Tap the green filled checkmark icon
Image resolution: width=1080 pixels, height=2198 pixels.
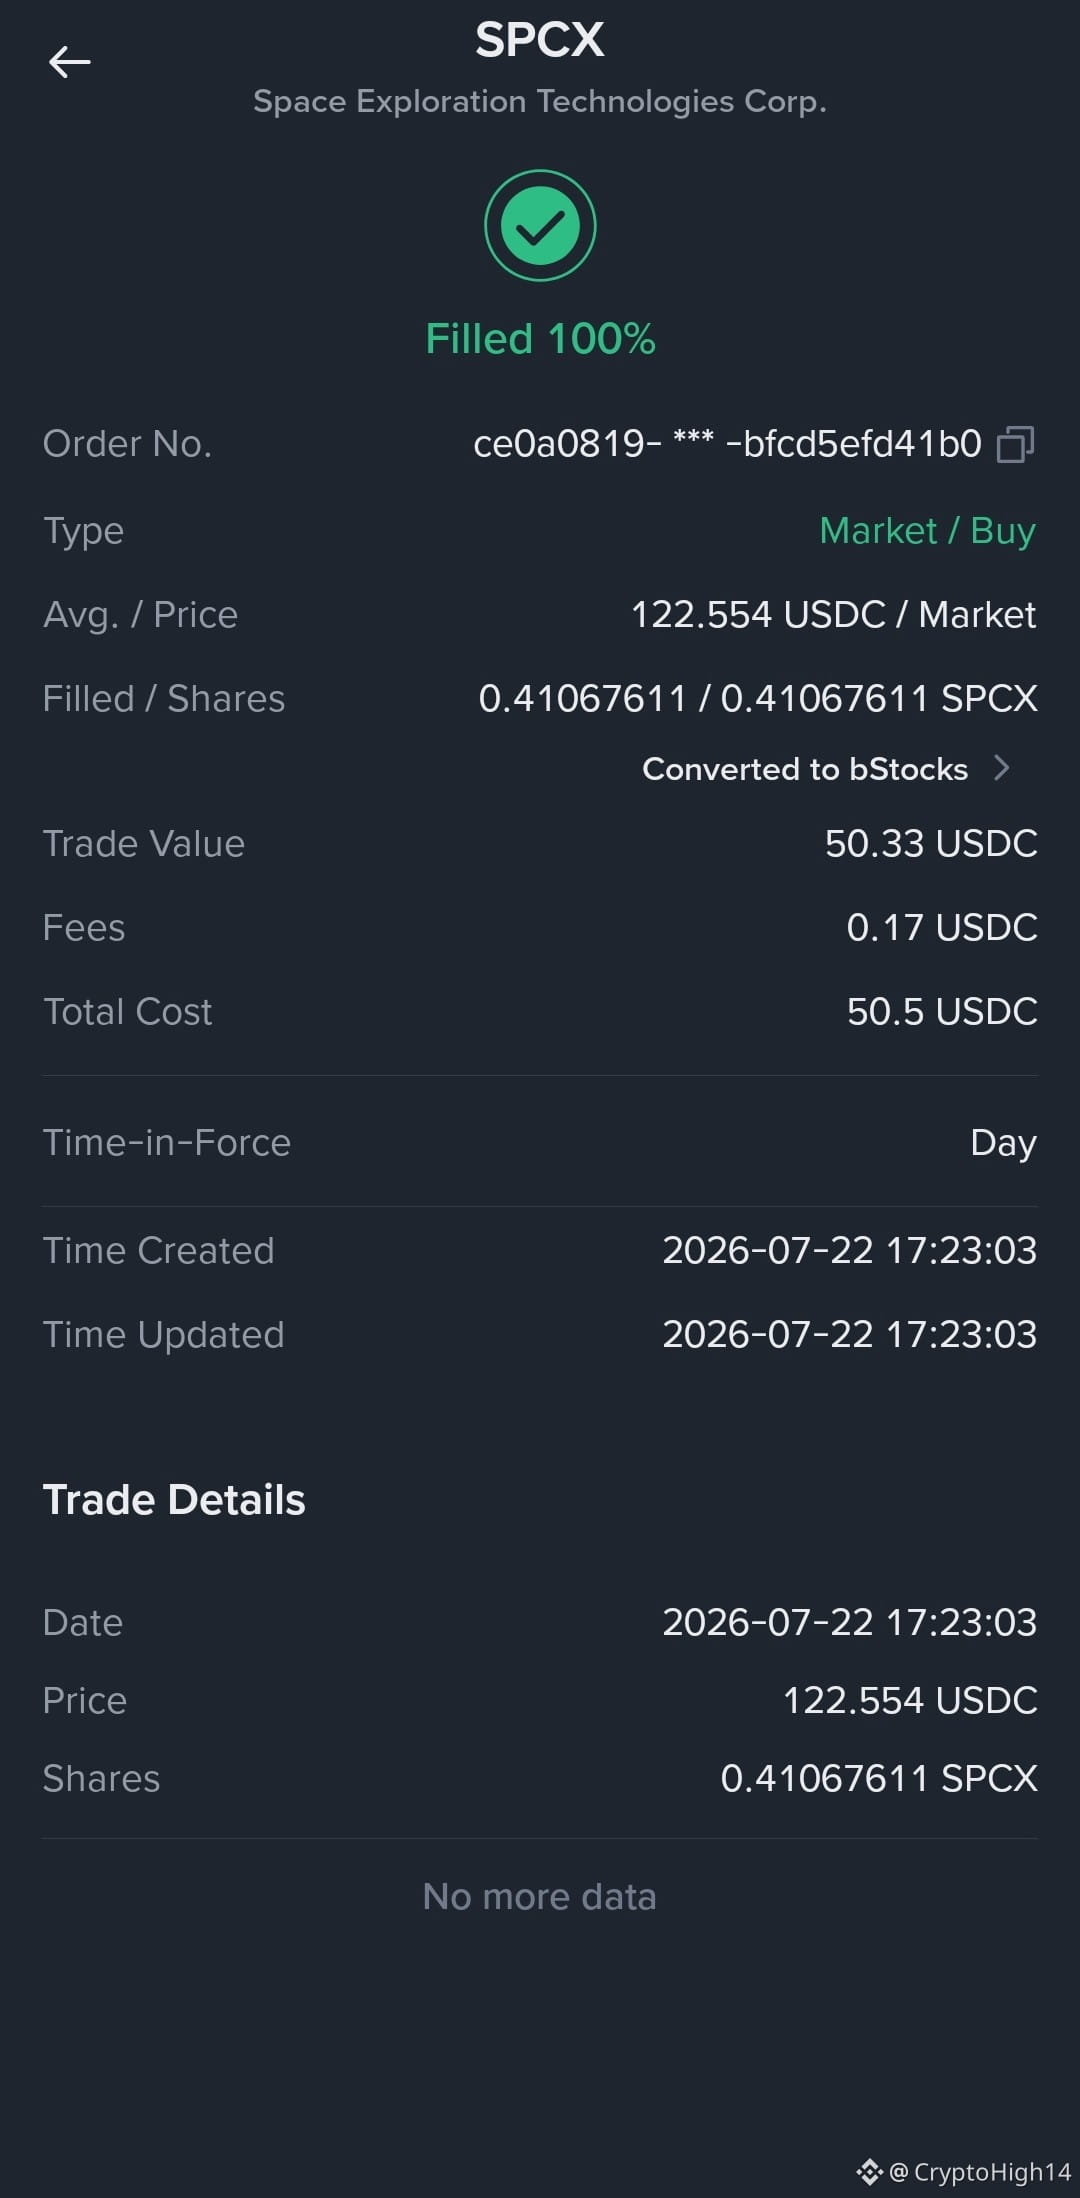click(x=540, y=226)
